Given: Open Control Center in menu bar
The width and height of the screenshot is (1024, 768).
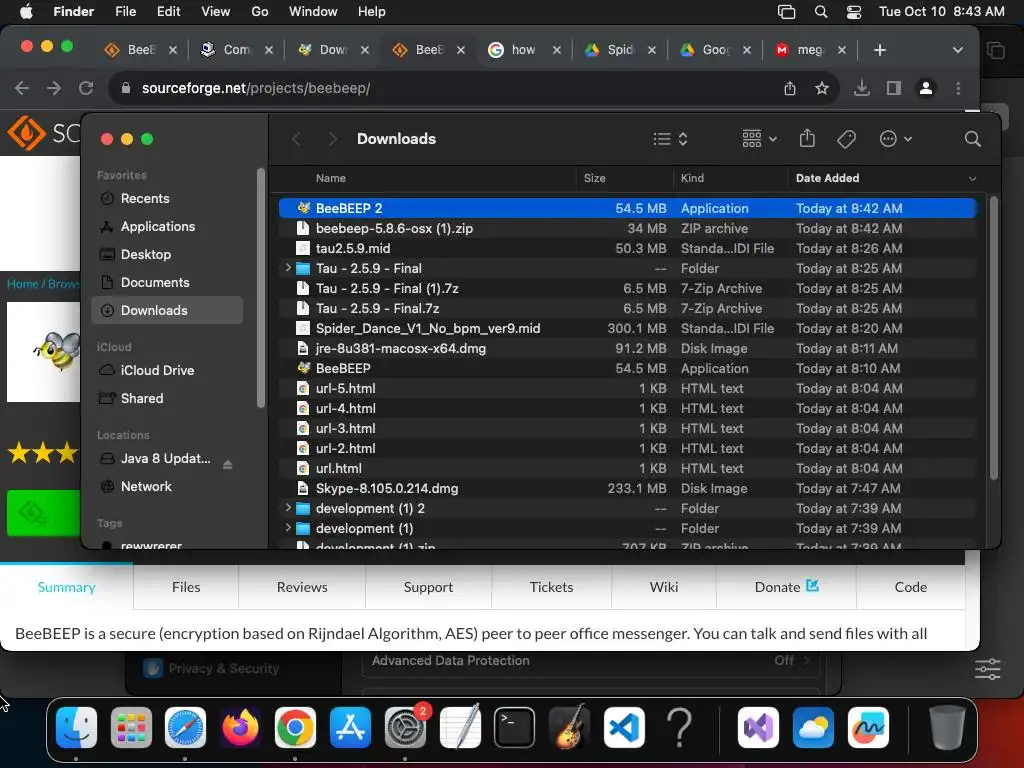Looking at the screenshot, I should [x=854, y=12].
